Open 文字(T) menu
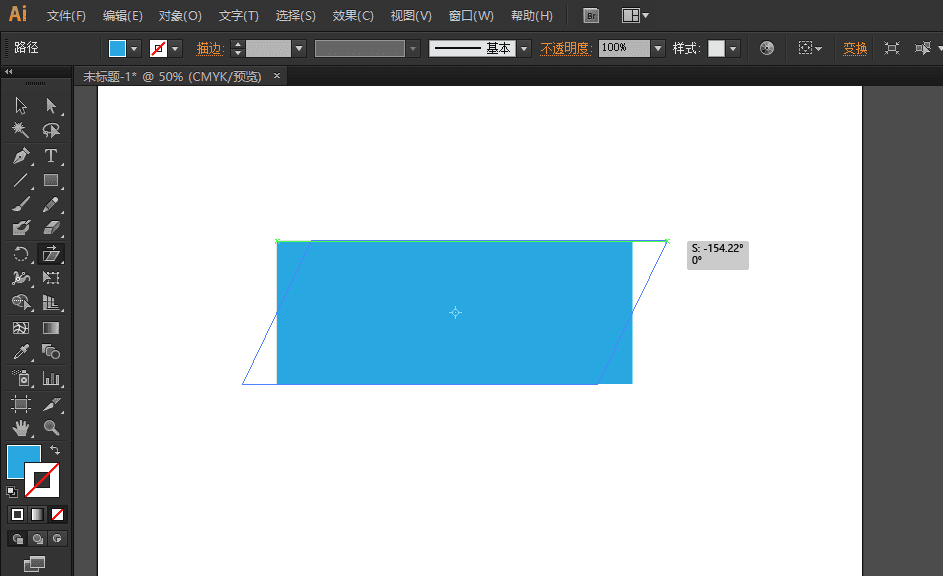 239,16
